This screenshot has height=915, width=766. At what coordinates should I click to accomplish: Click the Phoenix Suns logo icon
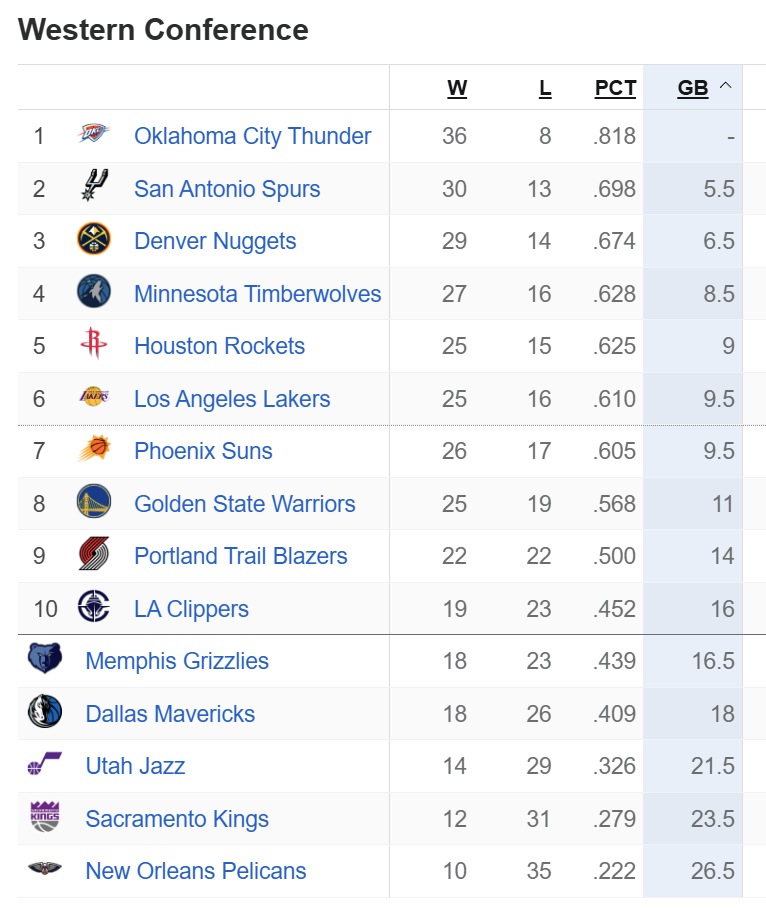point(94,450)
